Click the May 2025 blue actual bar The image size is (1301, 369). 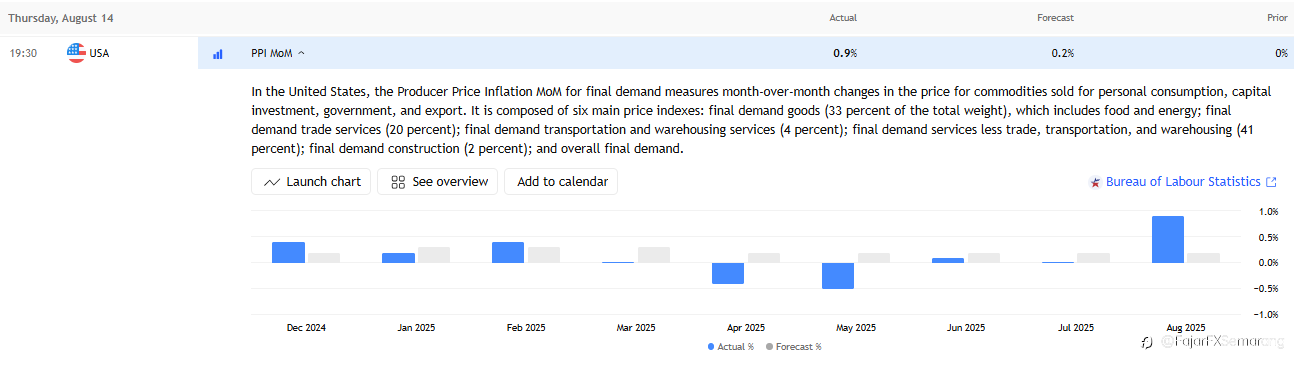(838, 276)
